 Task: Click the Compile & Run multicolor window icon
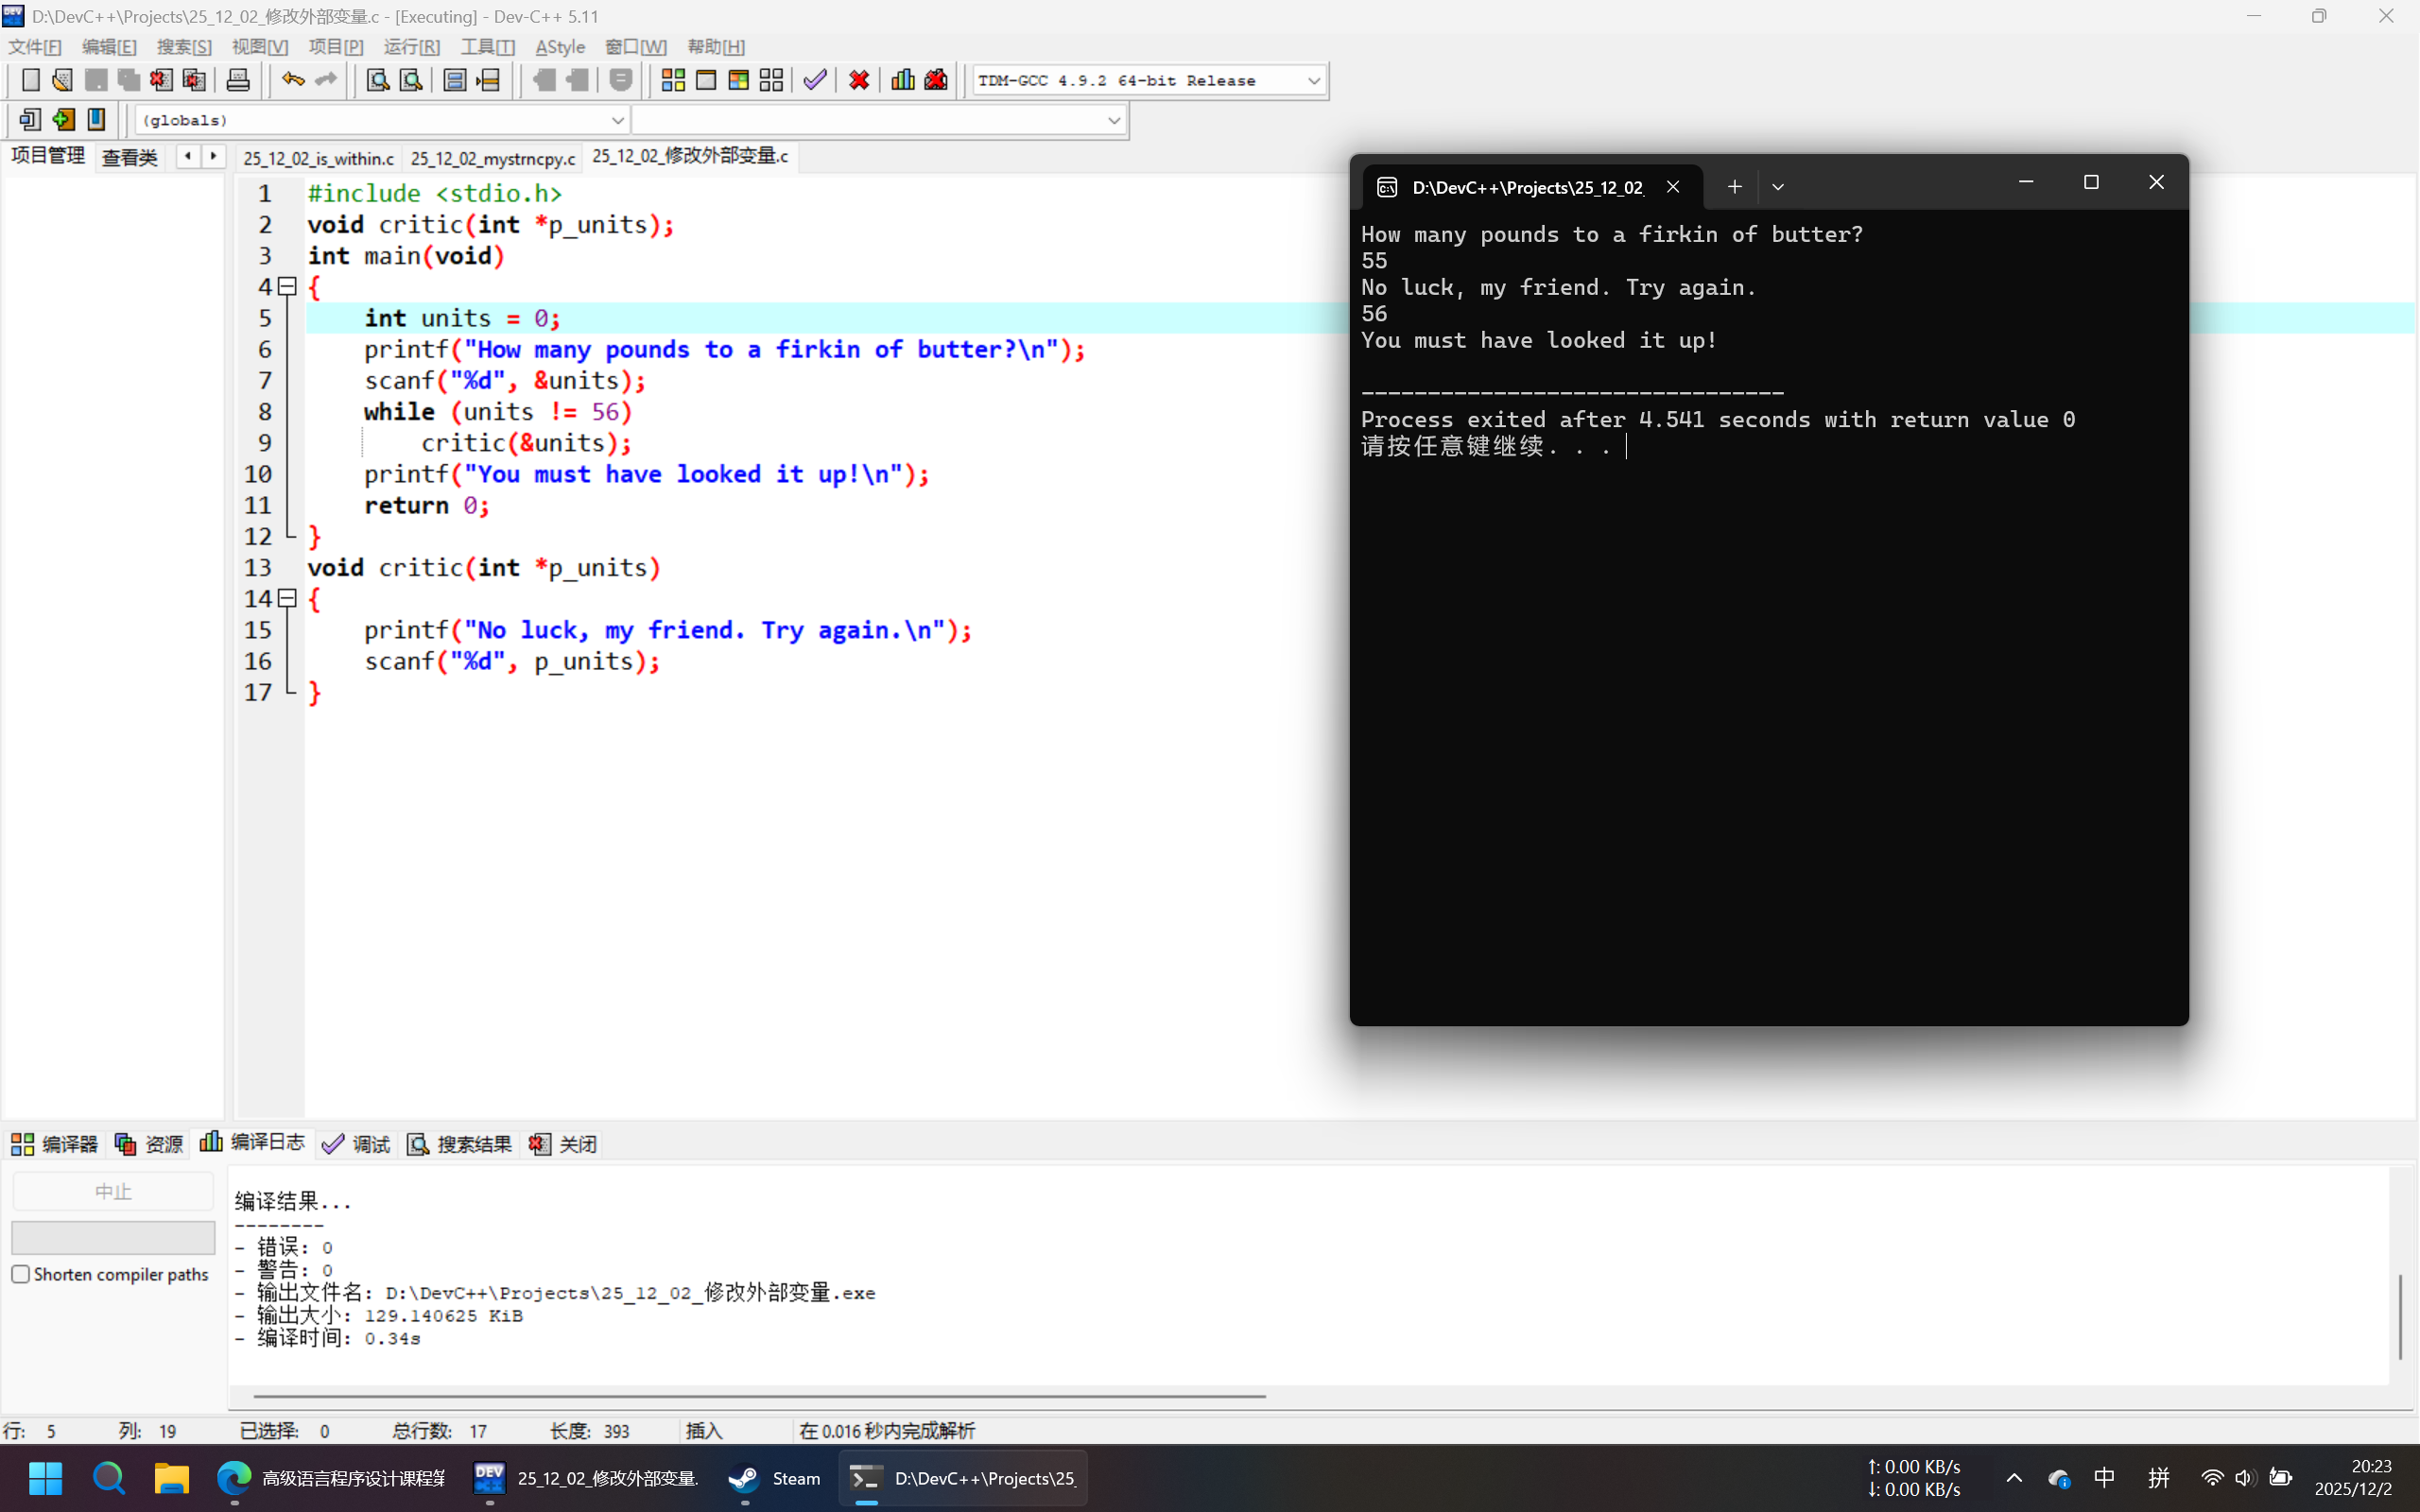738,80
